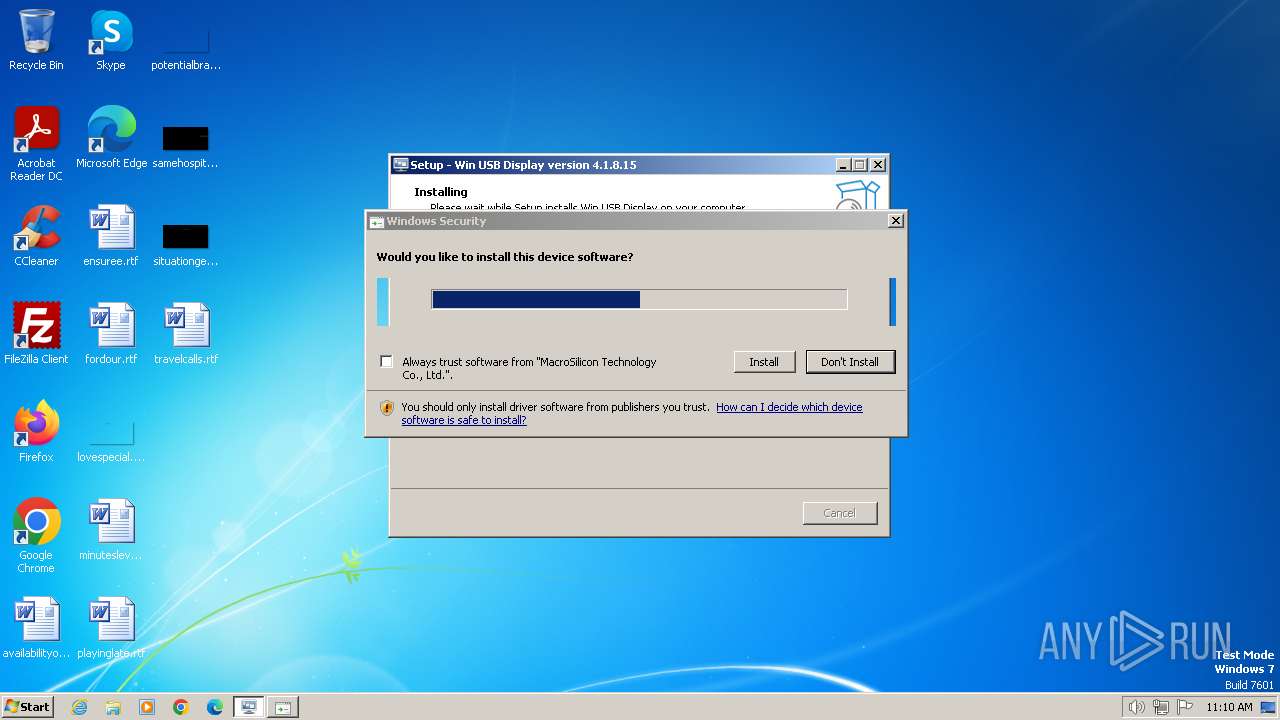Click the volume speaker tray icon

tap(1137, 707)
